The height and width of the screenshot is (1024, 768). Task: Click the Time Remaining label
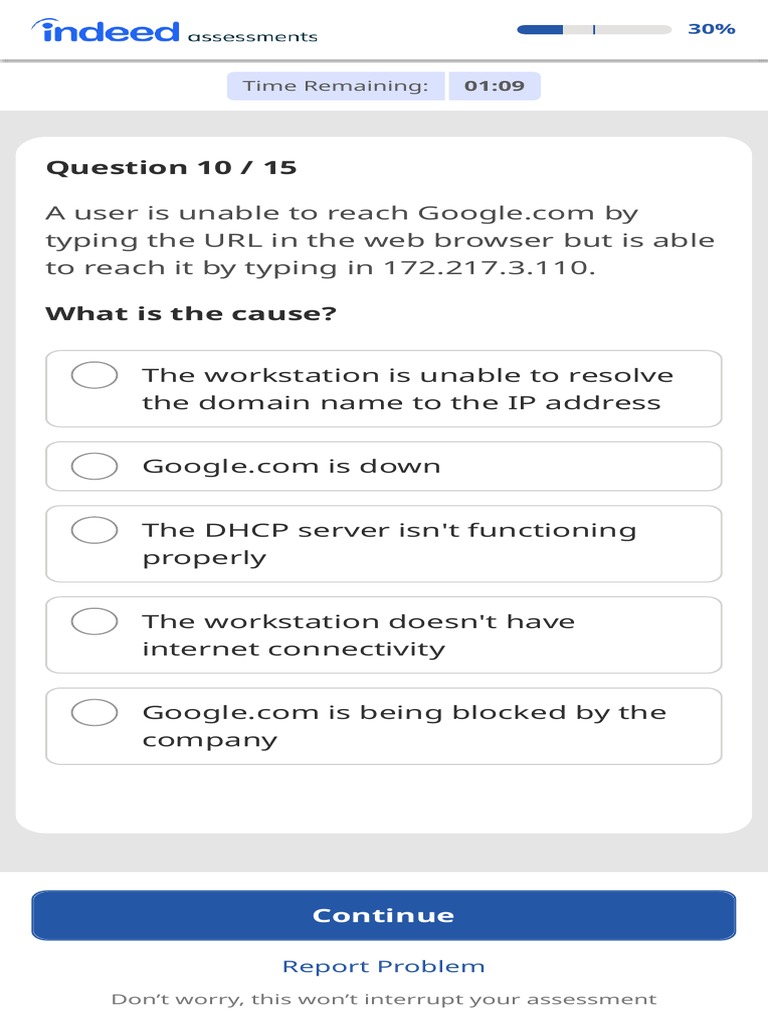click(x=336, y=86)
